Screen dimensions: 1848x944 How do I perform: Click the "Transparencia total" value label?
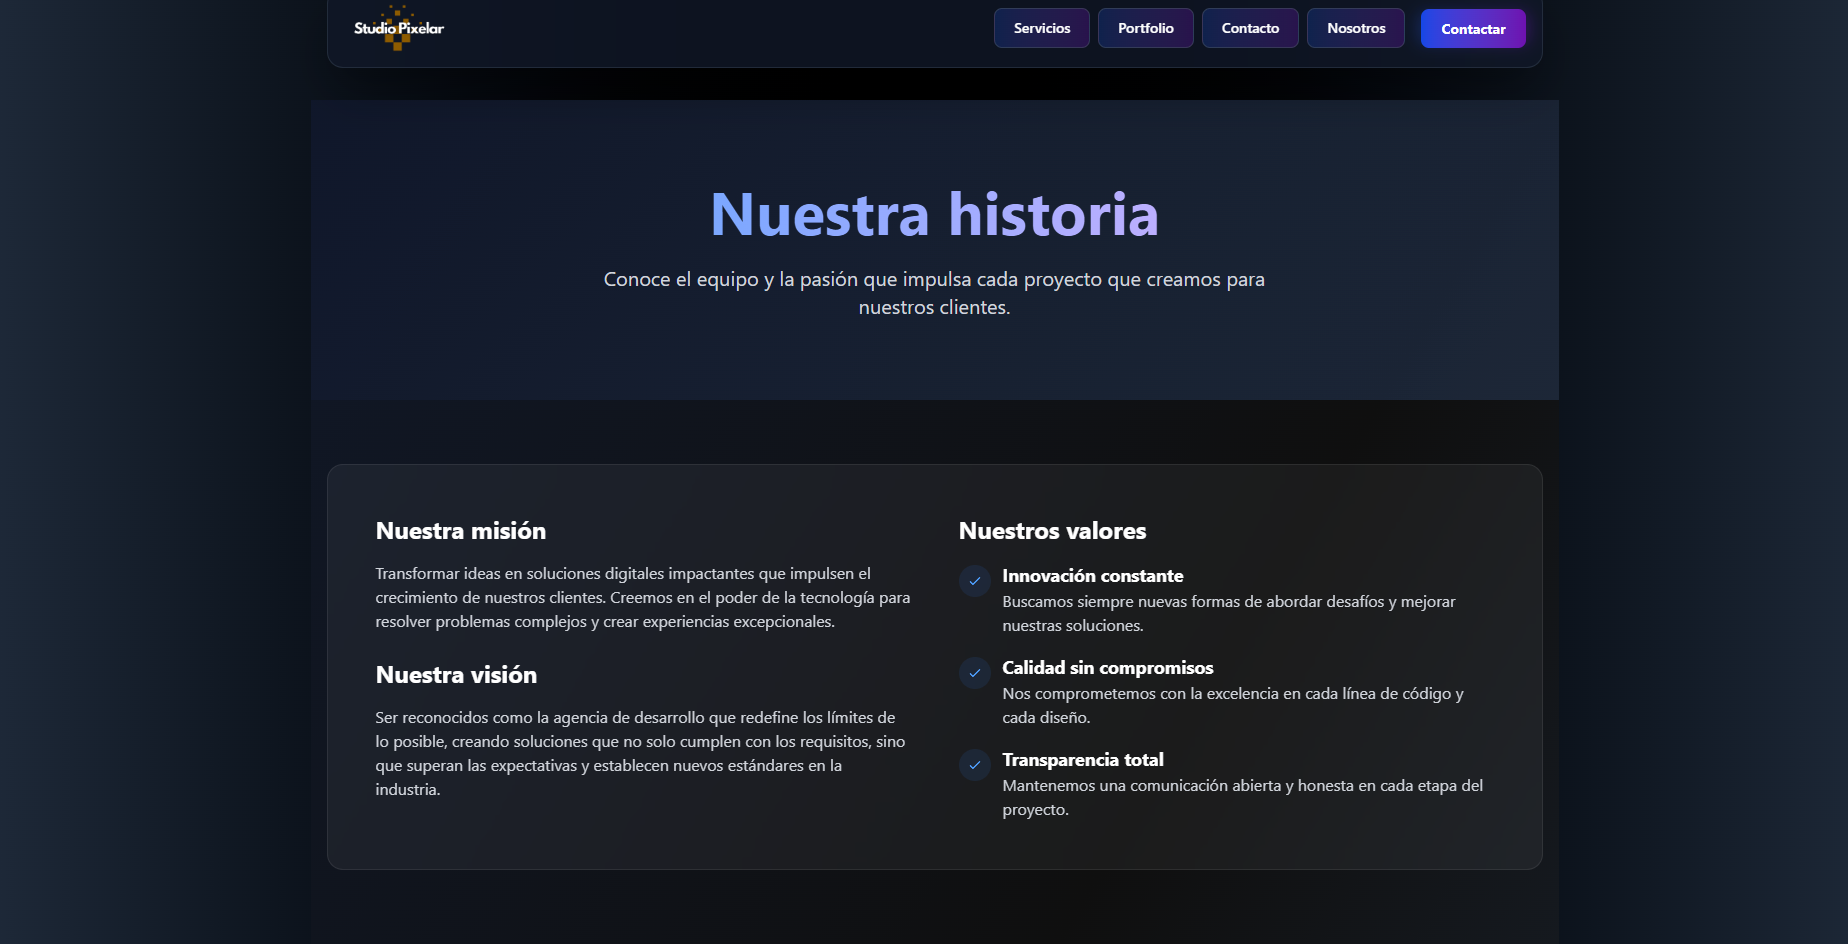pyautogui.click(x=1083, y=760)
